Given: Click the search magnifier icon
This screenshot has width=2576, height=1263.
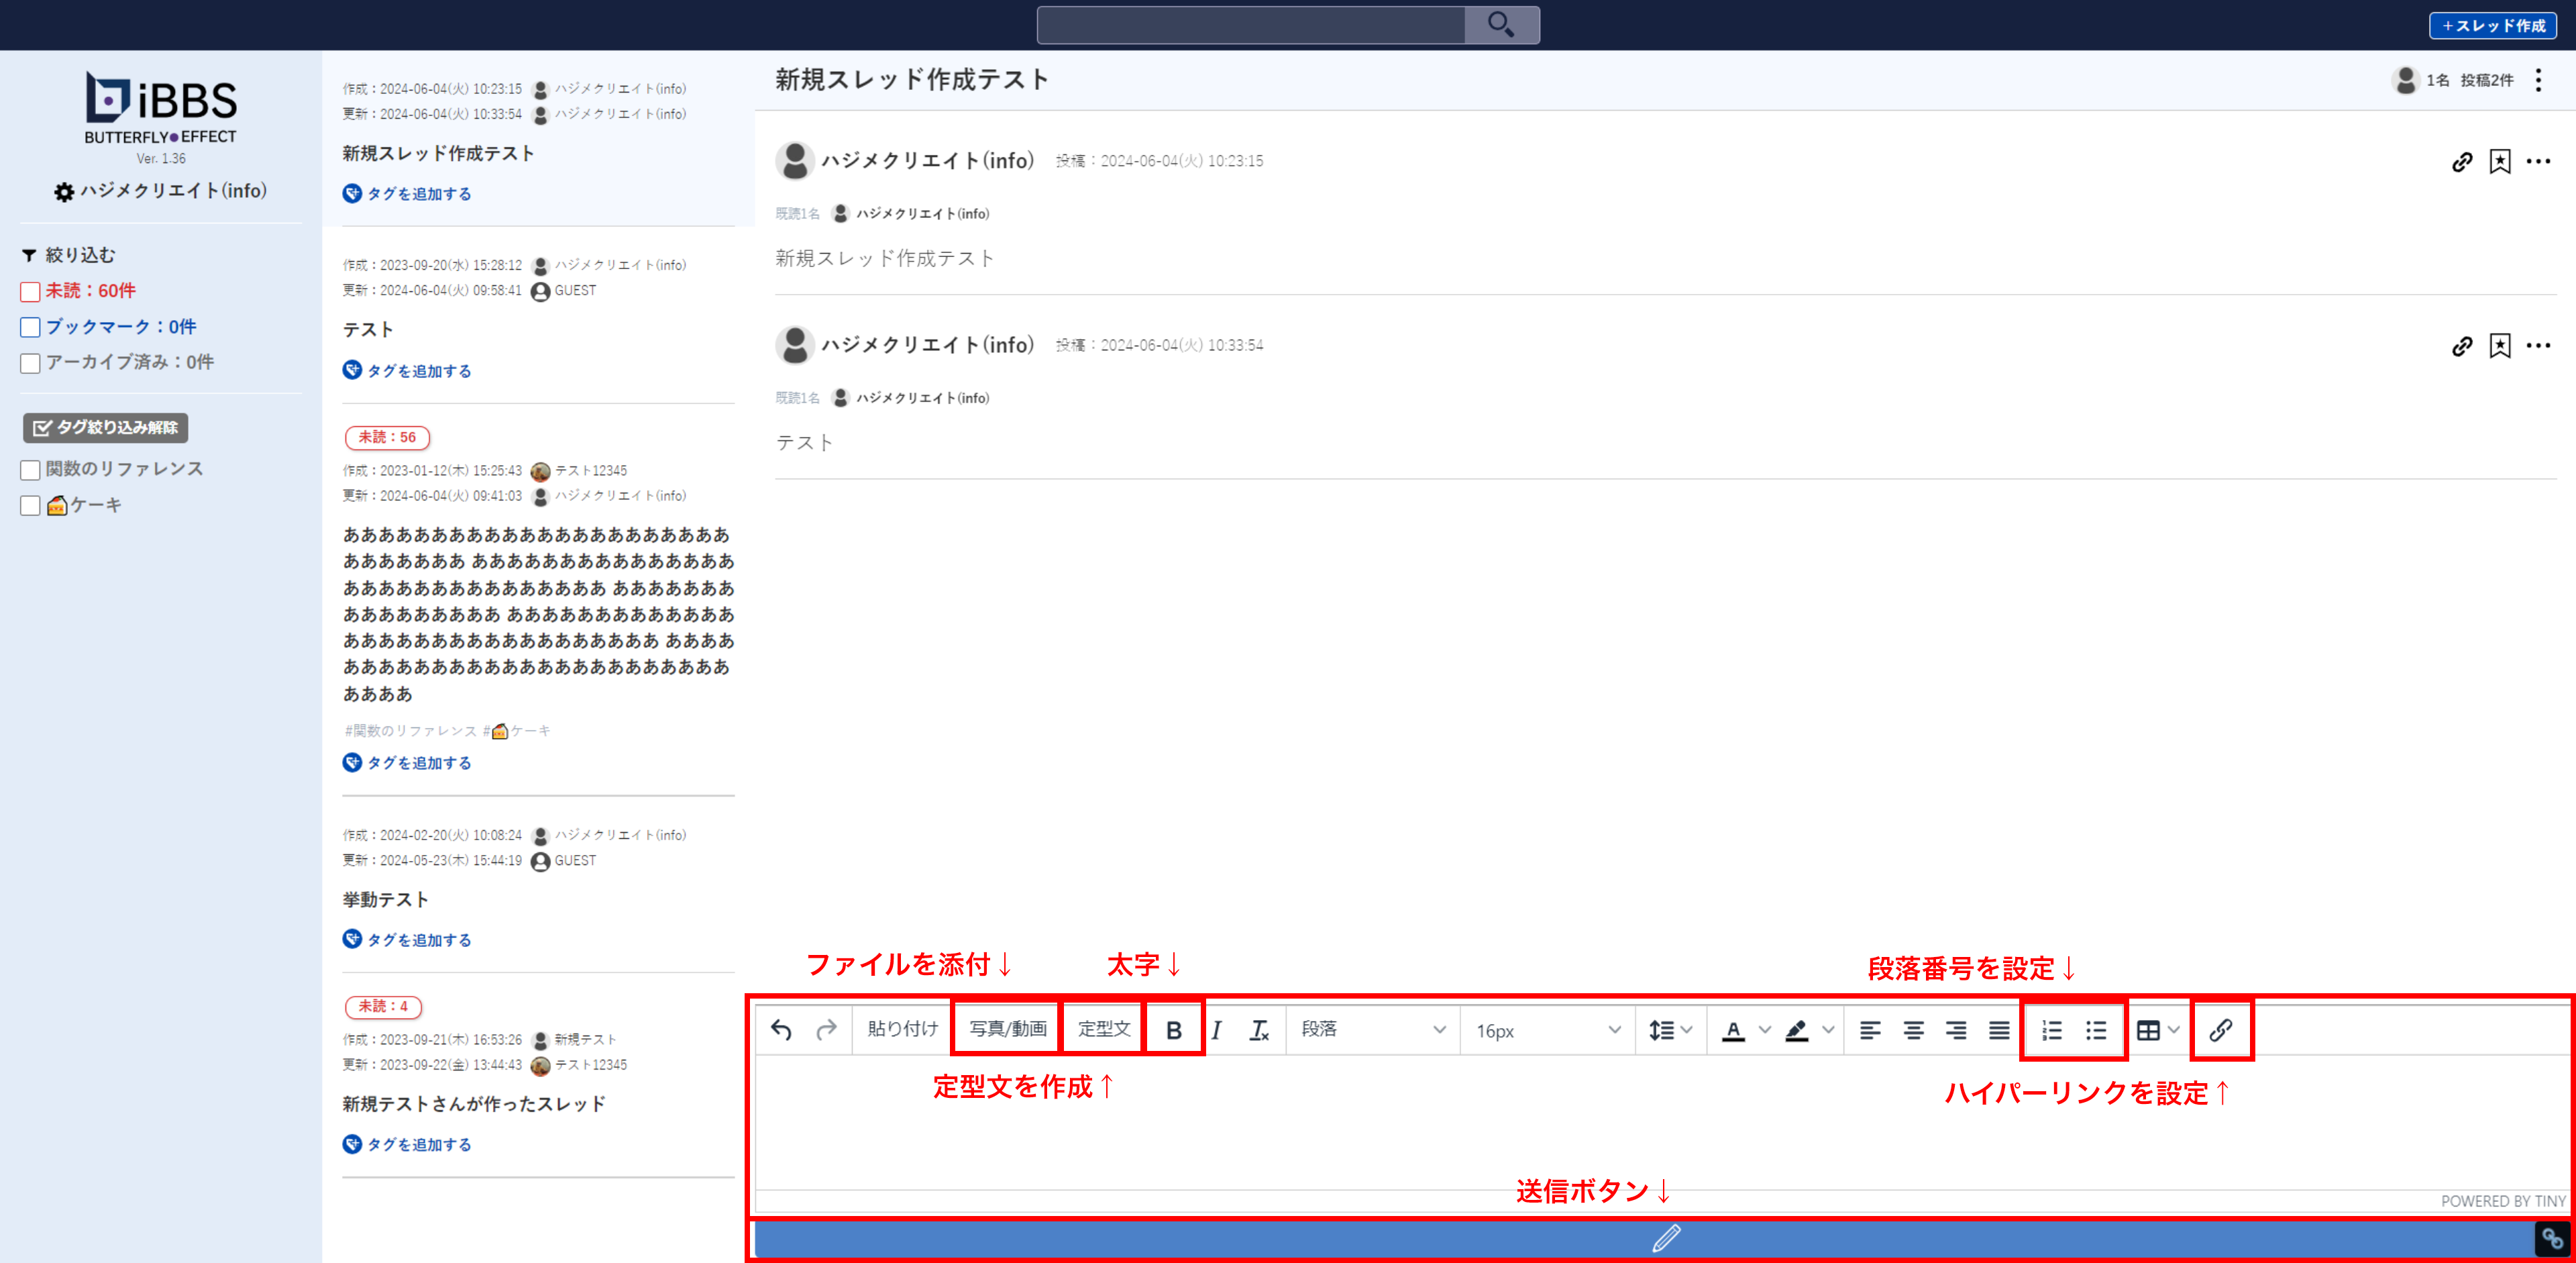Looking at the screenshot, I should point(1500,24).
